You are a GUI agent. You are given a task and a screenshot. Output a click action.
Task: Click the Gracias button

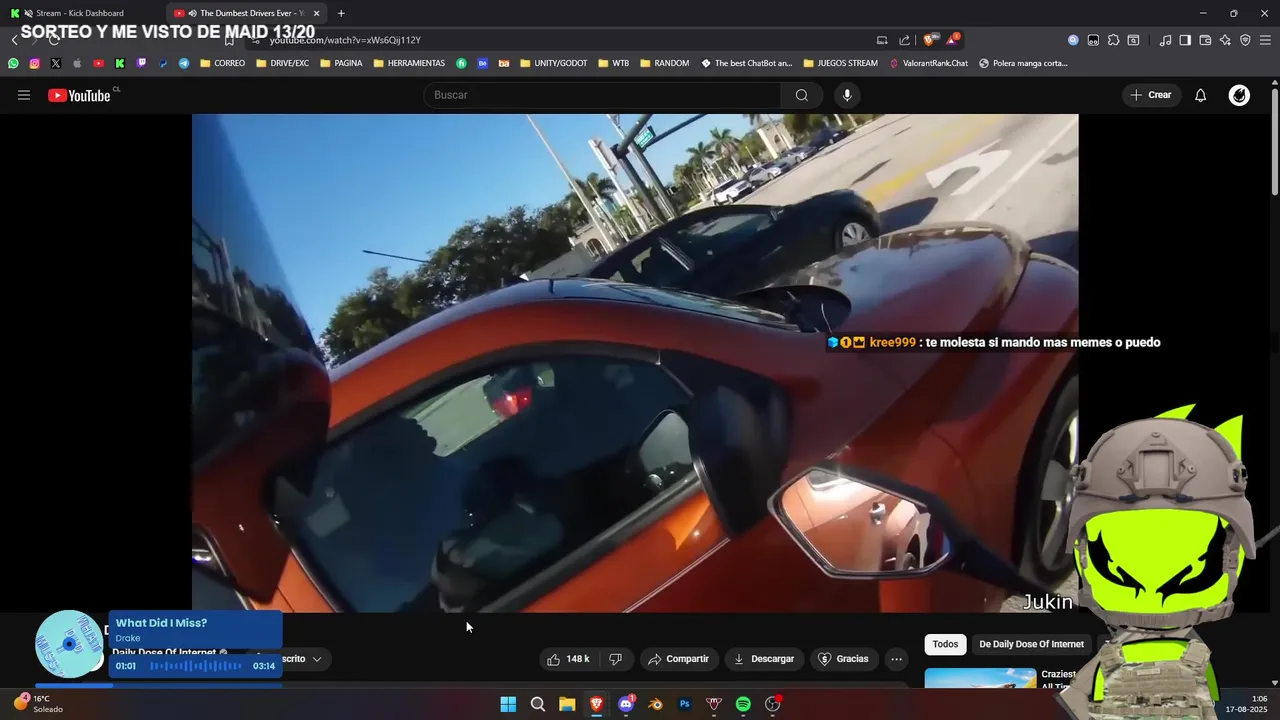(843, 659)
